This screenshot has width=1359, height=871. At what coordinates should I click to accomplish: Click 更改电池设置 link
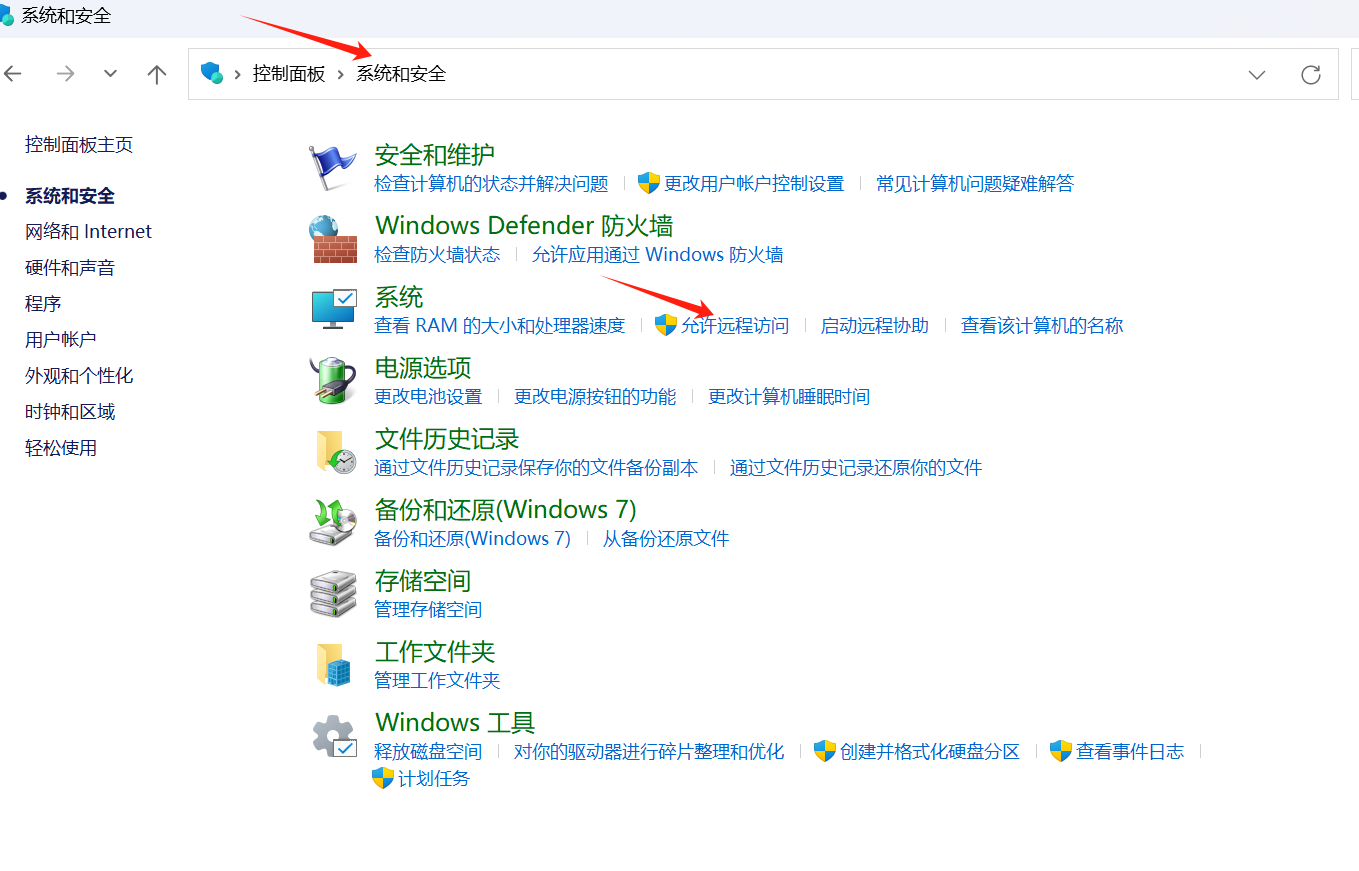click(x=428, y=397)
